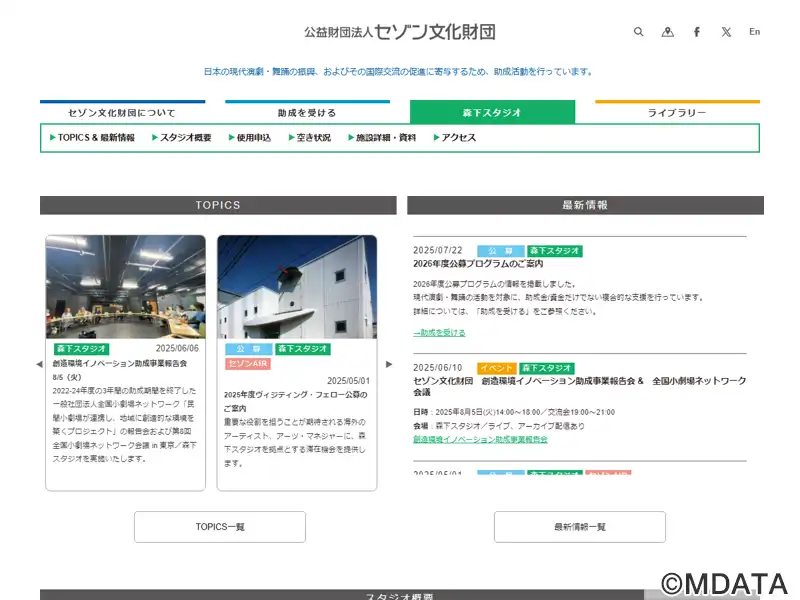Open the X (Twitter) icon

(726, 32)
